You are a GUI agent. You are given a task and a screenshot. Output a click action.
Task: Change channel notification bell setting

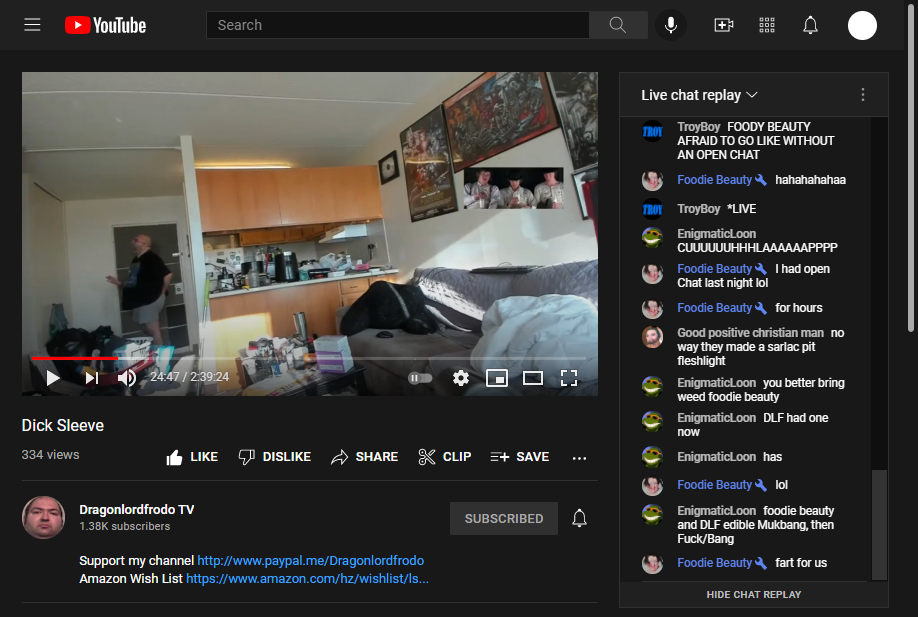click(x=579, y=519)
